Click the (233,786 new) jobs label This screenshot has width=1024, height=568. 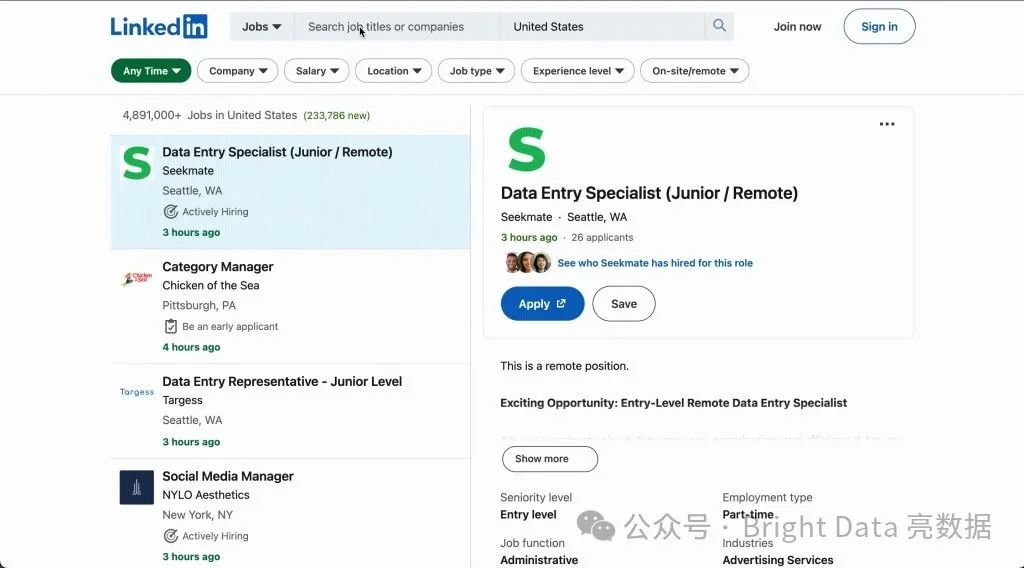(x=336, y=116)
